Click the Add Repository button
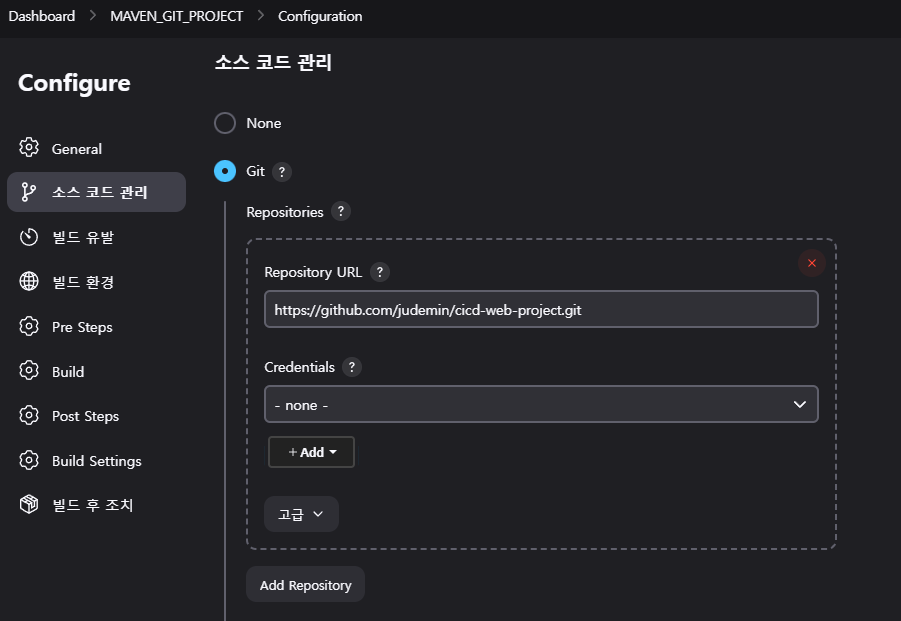The image size is (901, 621). [x=305, y=585]
